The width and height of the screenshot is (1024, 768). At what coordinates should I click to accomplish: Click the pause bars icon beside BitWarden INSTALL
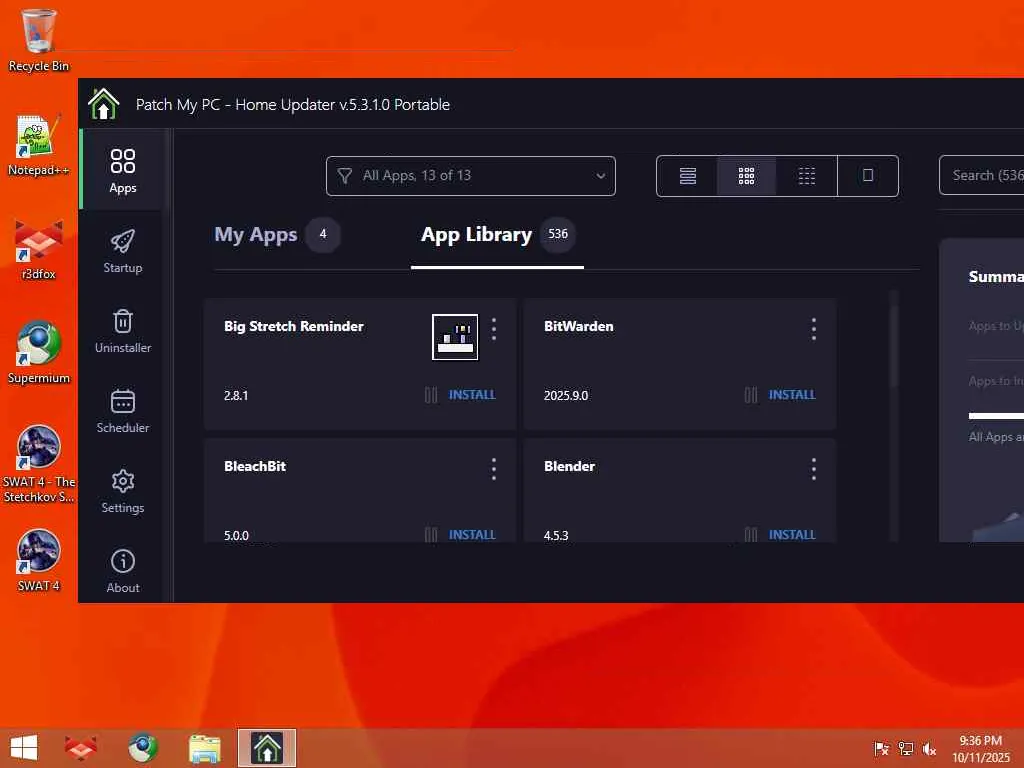click(751, 395)
